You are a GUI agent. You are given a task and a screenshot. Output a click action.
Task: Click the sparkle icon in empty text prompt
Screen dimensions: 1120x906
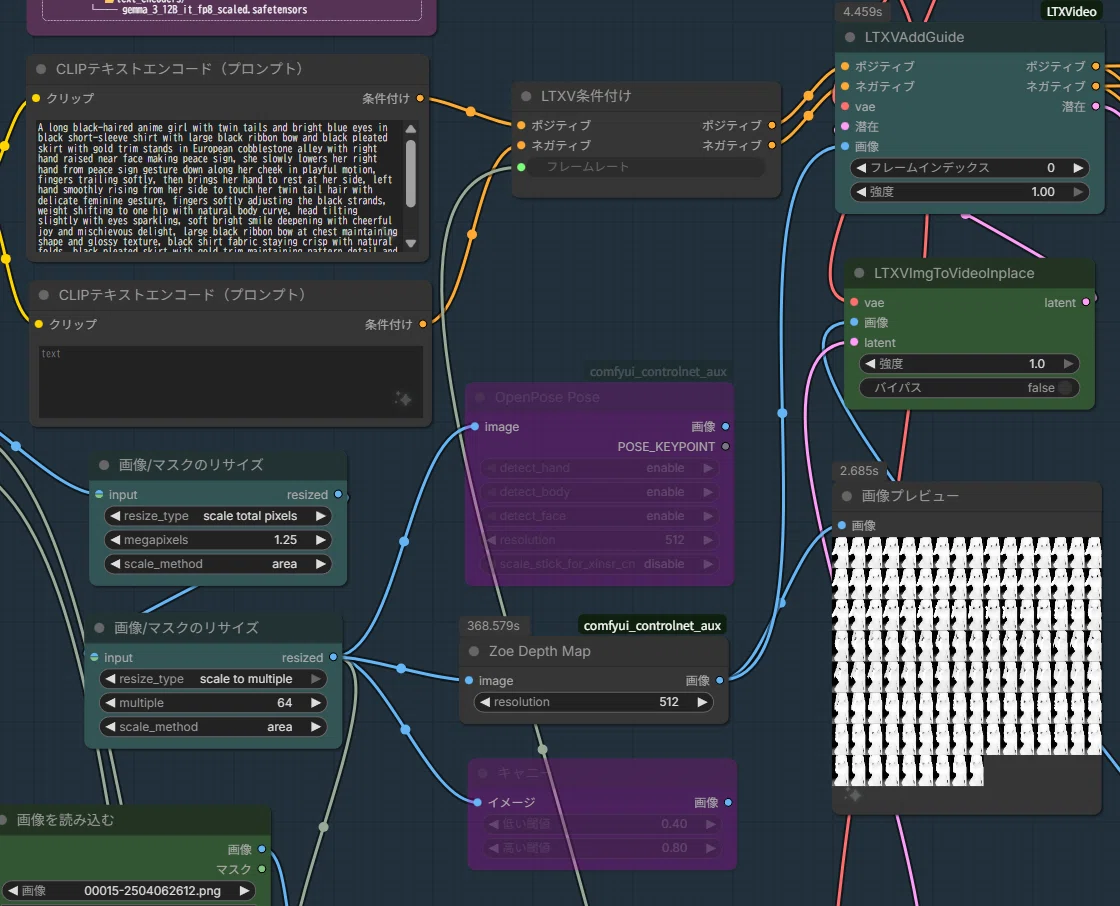403,399
